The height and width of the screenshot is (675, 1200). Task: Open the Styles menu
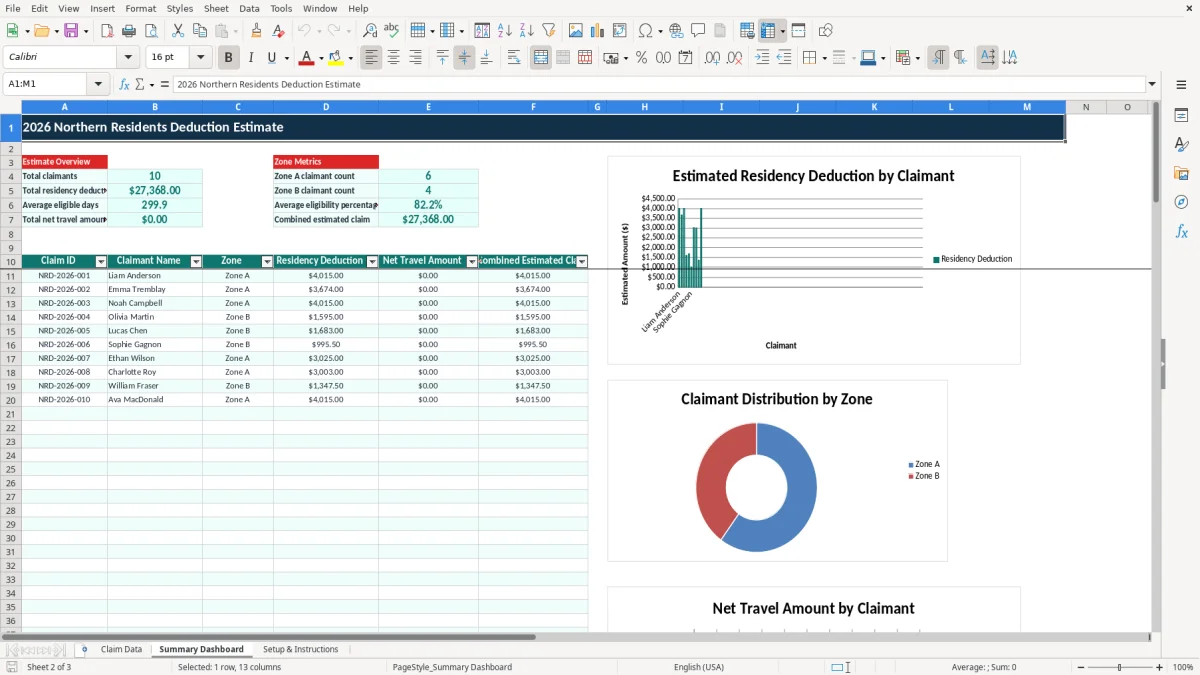click(180, 8)
